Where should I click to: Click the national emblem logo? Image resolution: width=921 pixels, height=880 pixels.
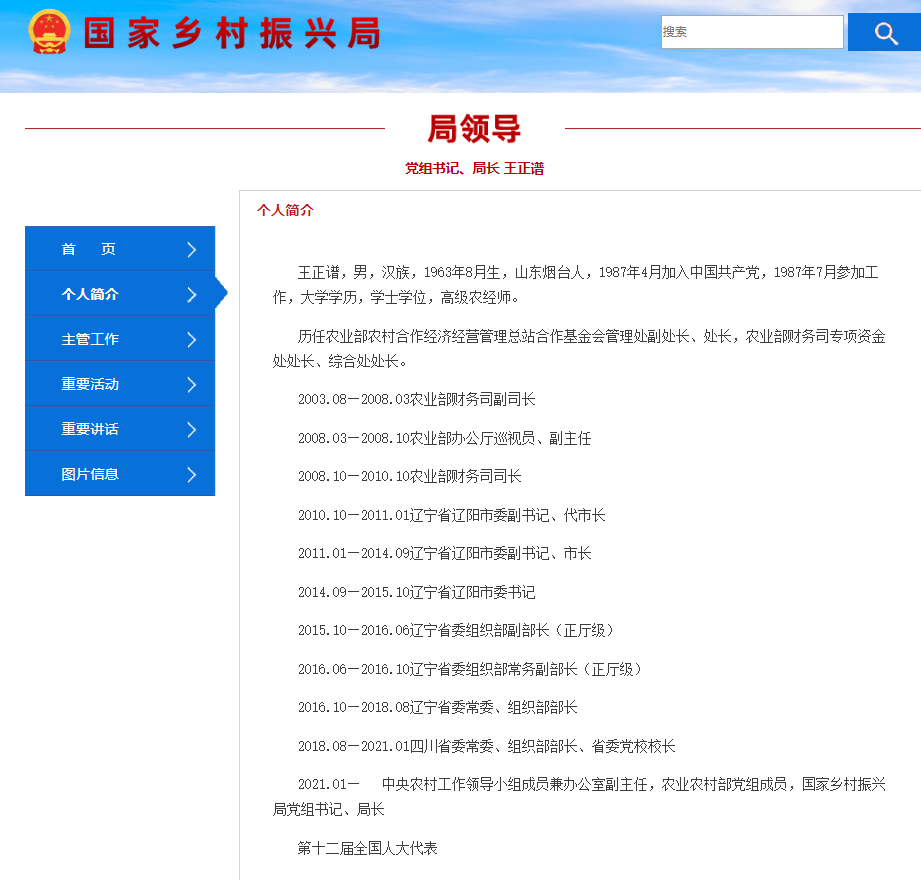click(x=49, y=32)
